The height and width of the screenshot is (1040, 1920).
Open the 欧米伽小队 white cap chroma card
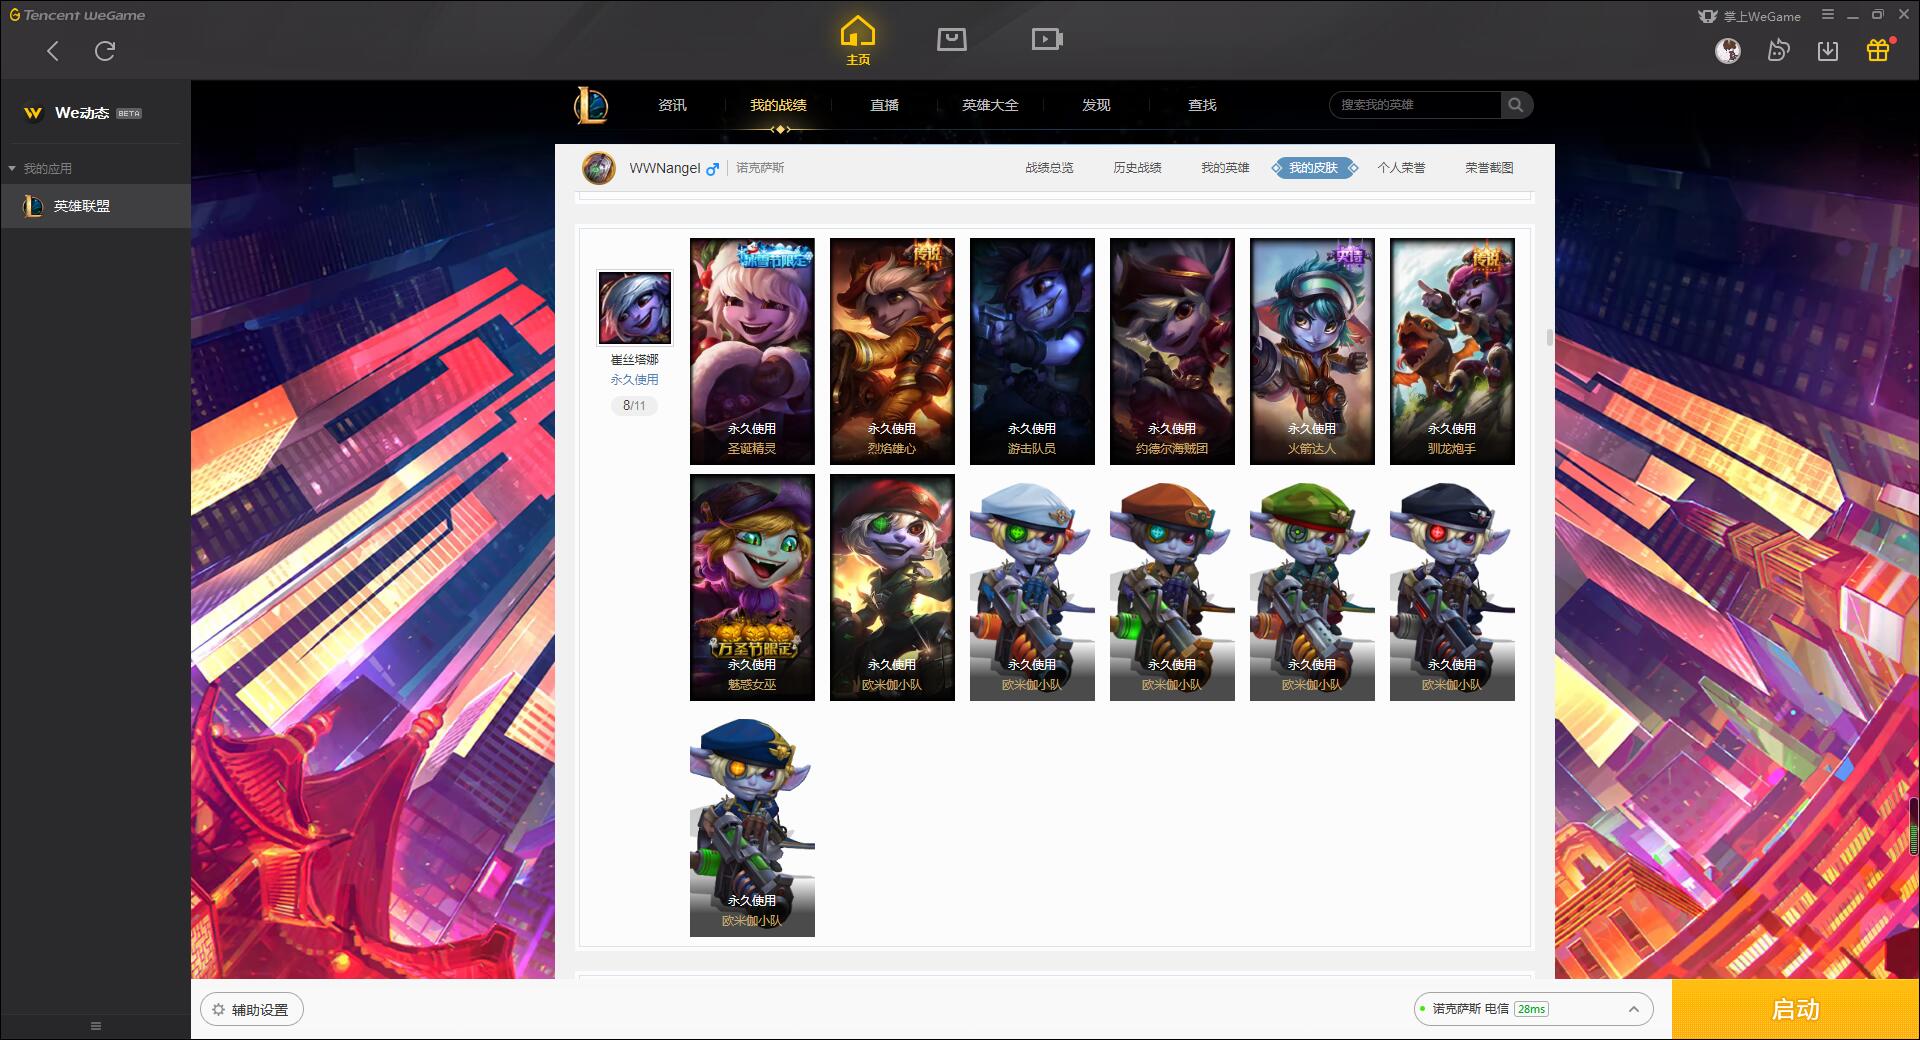pyautogui.click(x=1032, y=587)
